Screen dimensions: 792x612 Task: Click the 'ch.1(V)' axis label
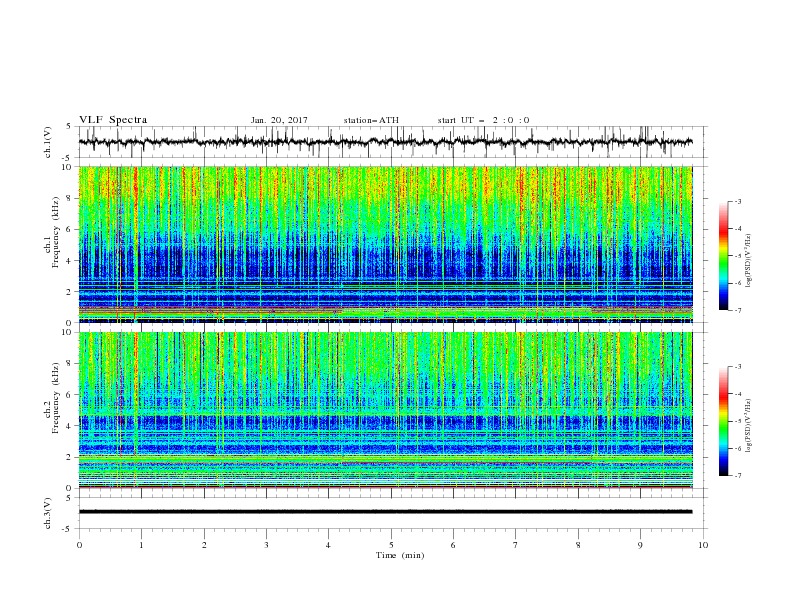[x=48, y=142]
